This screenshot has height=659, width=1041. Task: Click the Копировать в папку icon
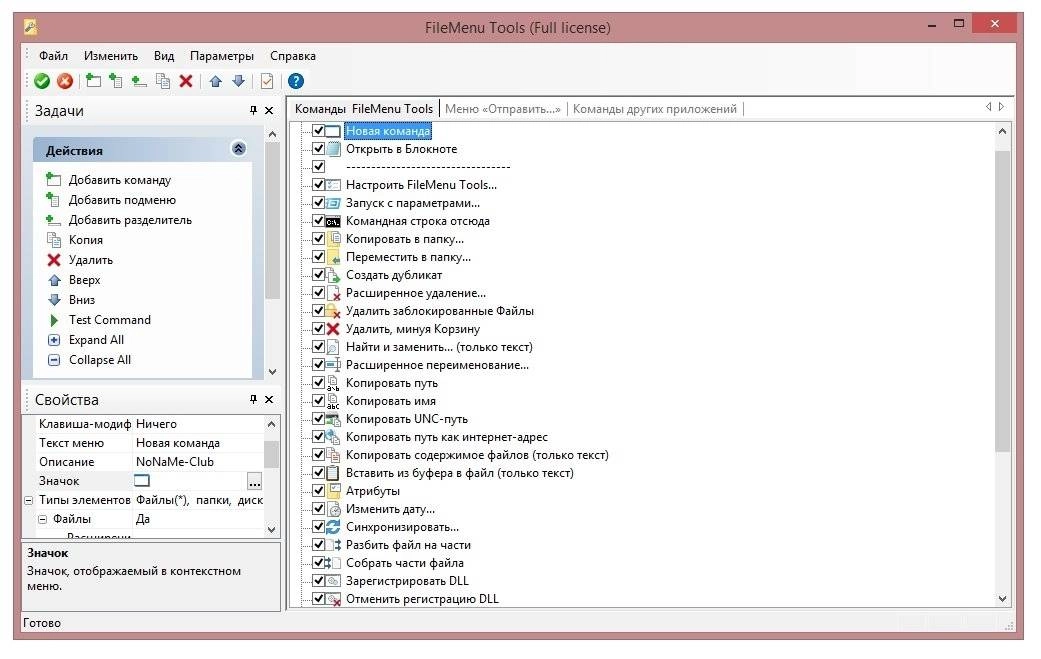click(333, 239)
